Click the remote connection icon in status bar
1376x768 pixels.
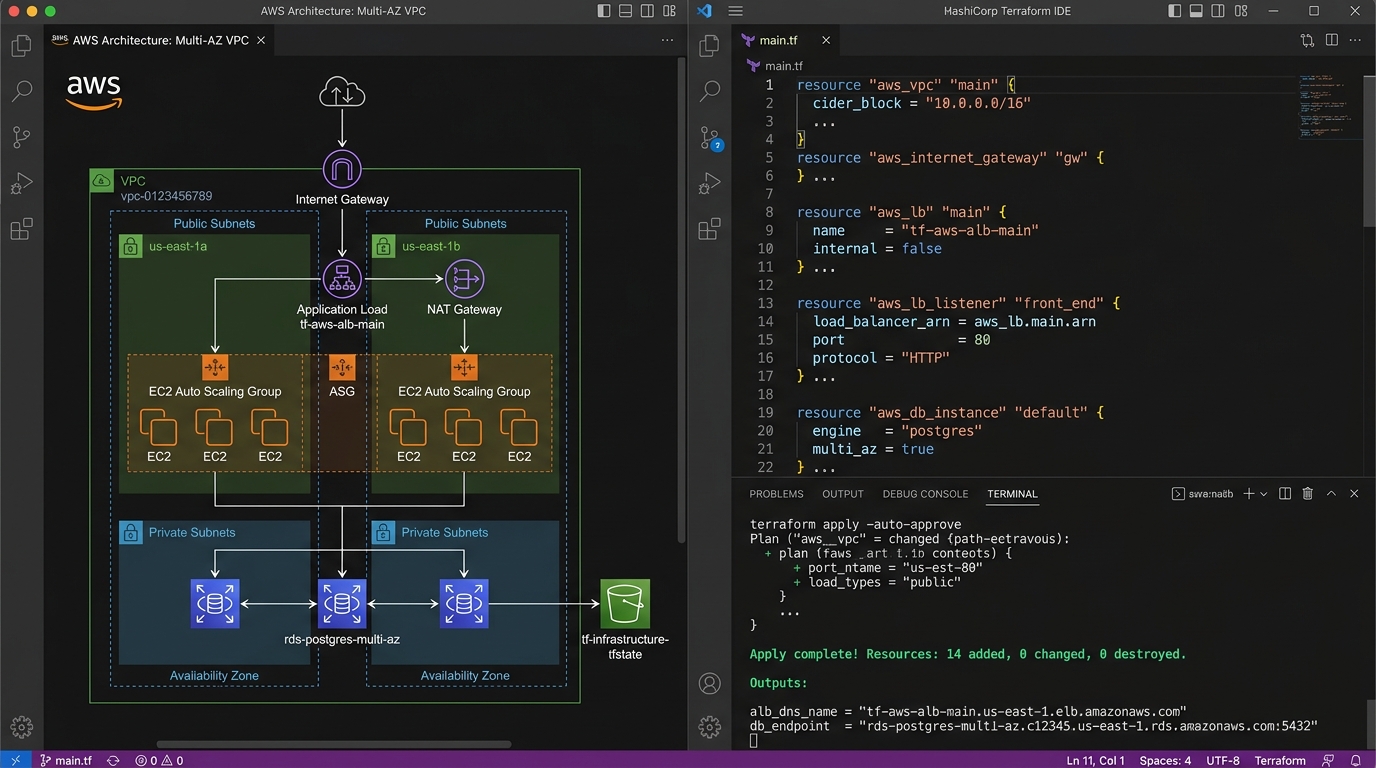15,760
